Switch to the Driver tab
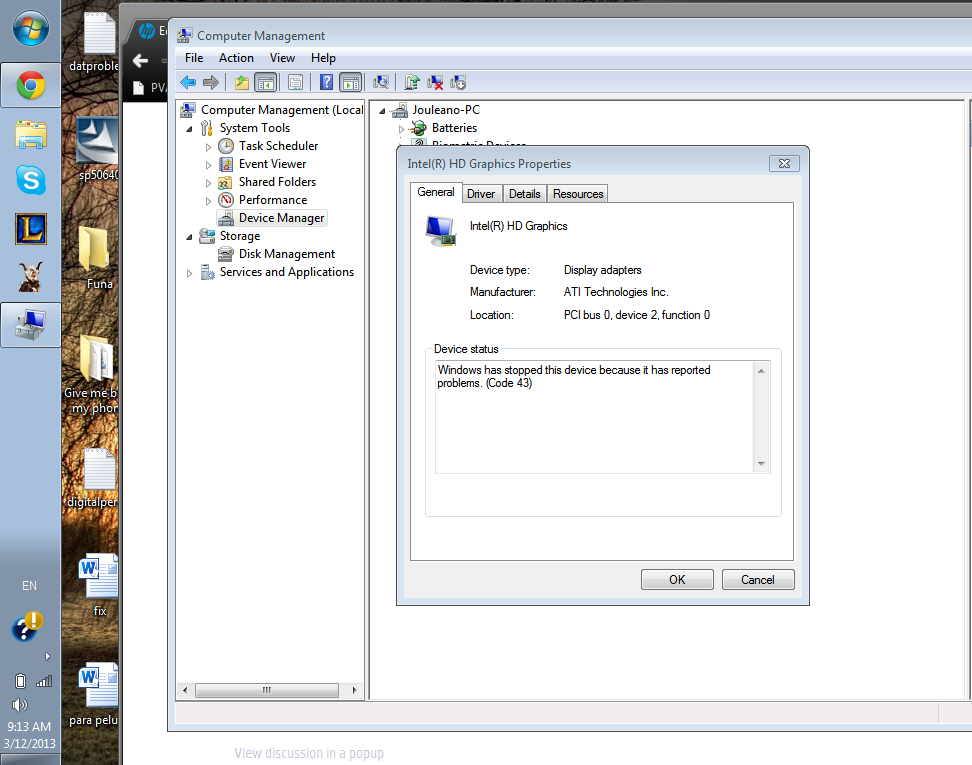This screenshot has width=972, height=765. [x=481, y=193]
